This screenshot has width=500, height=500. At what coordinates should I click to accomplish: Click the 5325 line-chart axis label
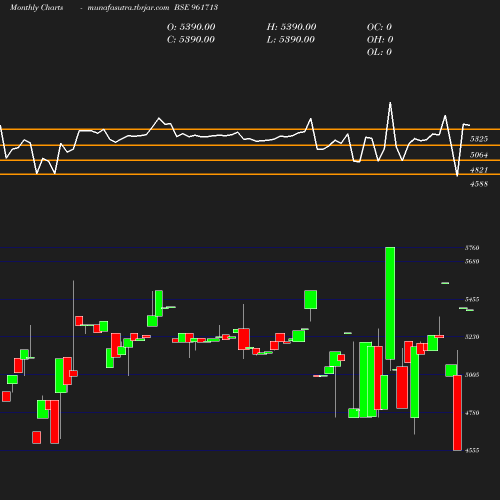click(x=479, y=139)
